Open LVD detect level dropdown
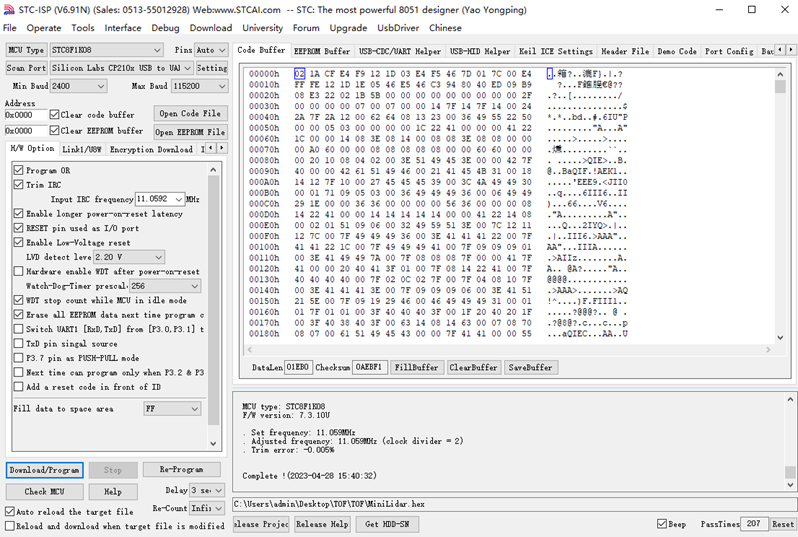Image resolution: width=798 pixels, height=537 pixels. 129,257
